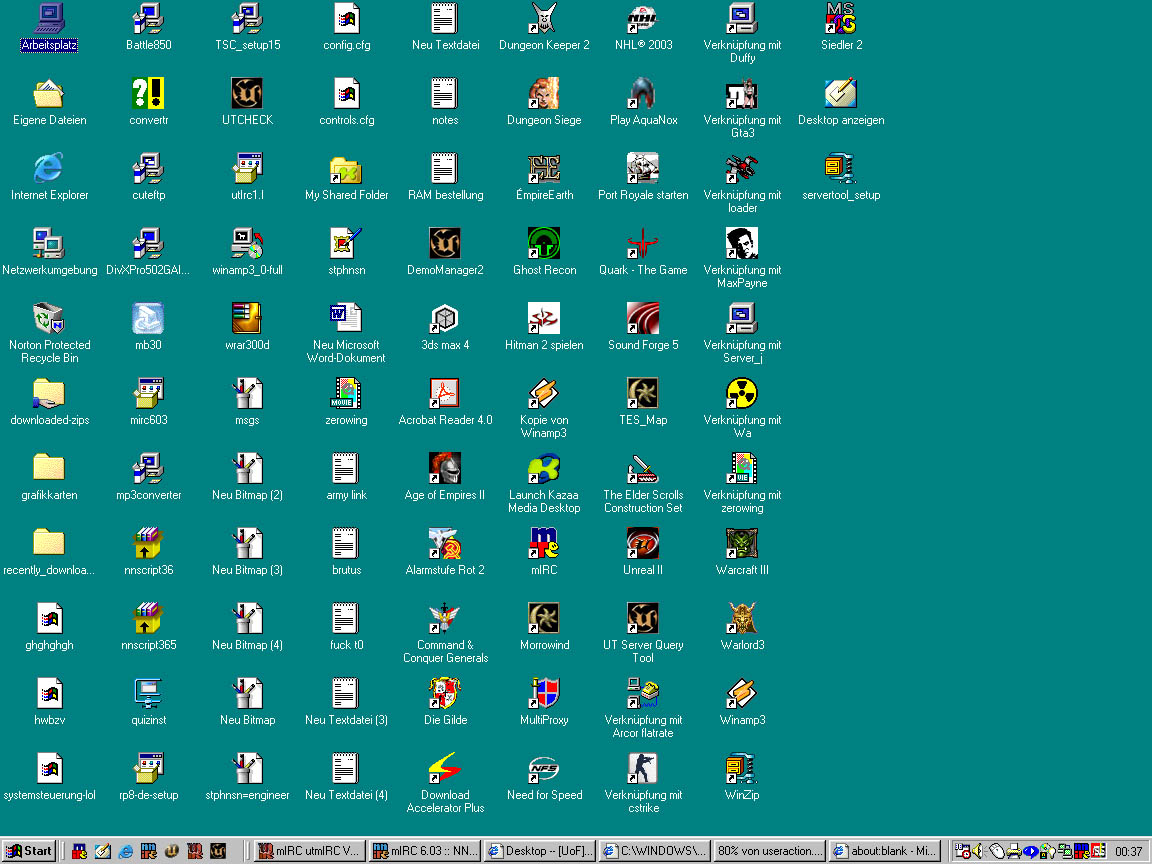Image resolution: width=1152 pixels, height=864 pixels.
Task: Open the Start menu
Action: pos(28,851)
